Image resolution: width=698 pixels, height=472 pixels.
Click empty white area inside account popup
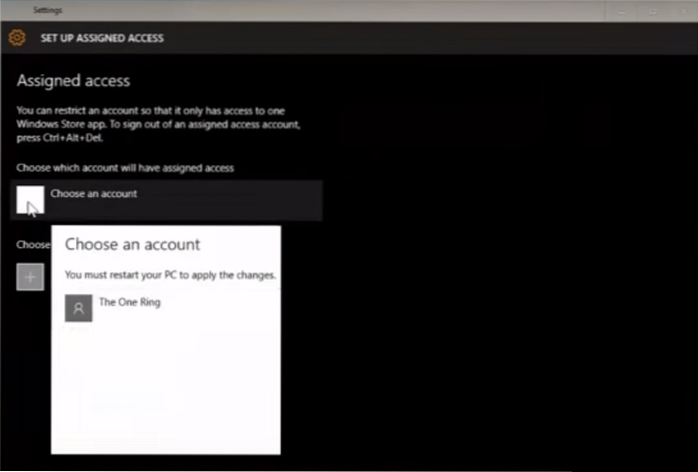165,390
